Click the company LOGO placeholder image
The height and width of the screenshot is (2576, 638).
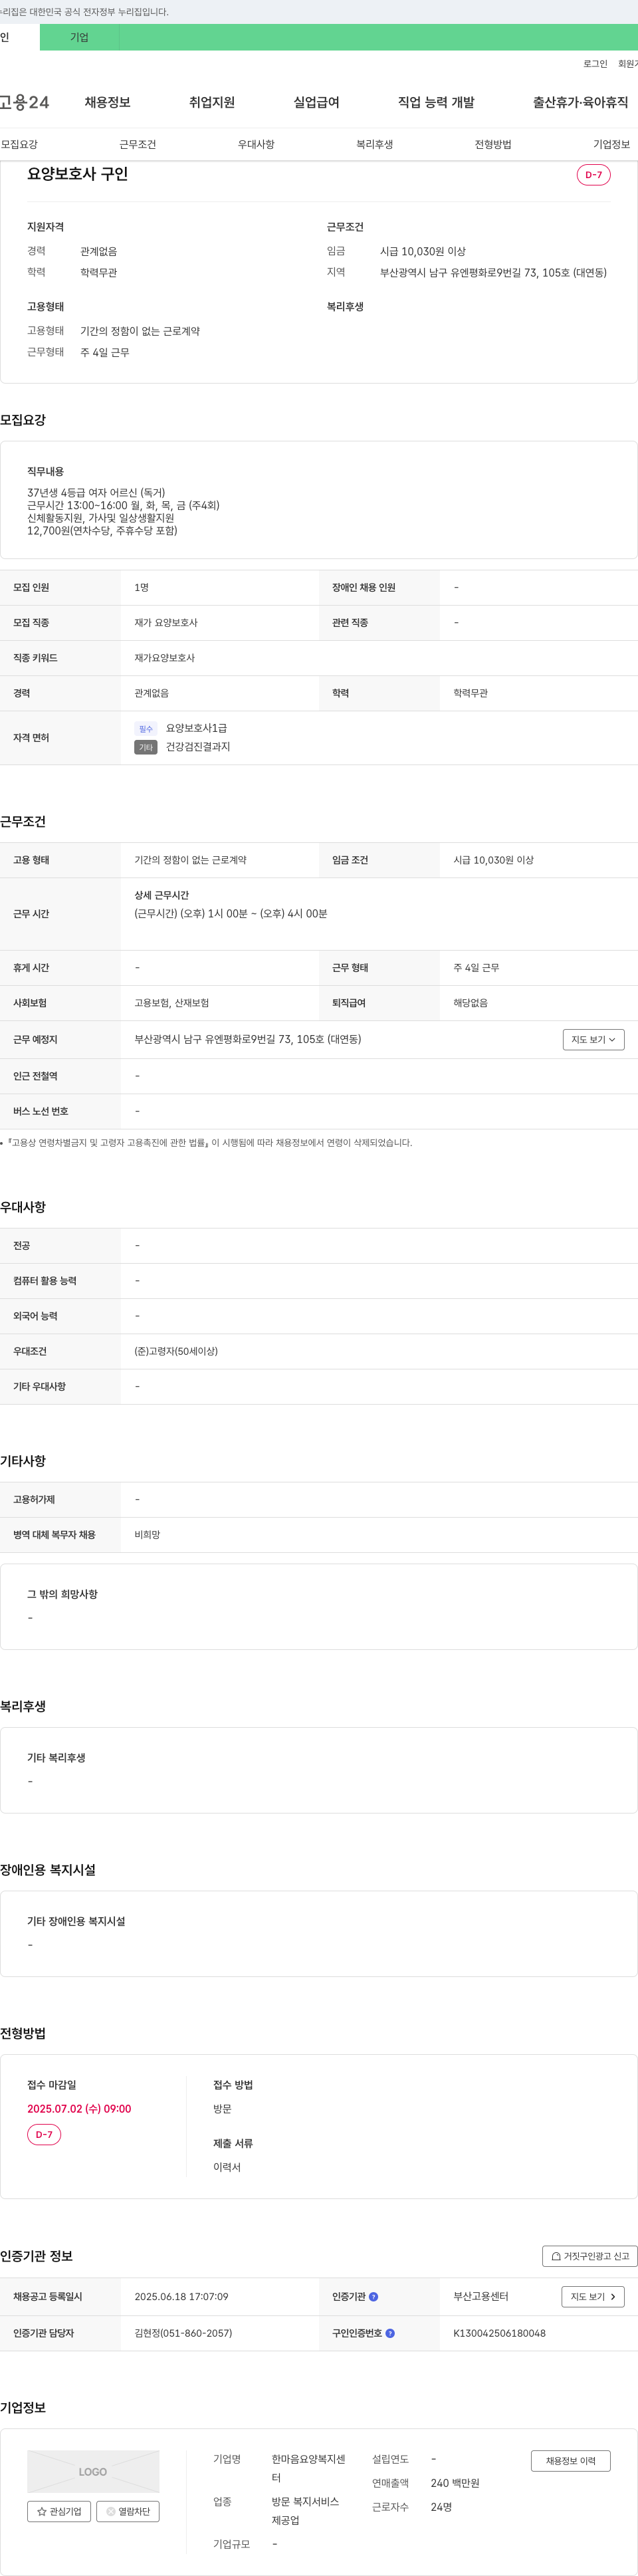coord(93,2471)
